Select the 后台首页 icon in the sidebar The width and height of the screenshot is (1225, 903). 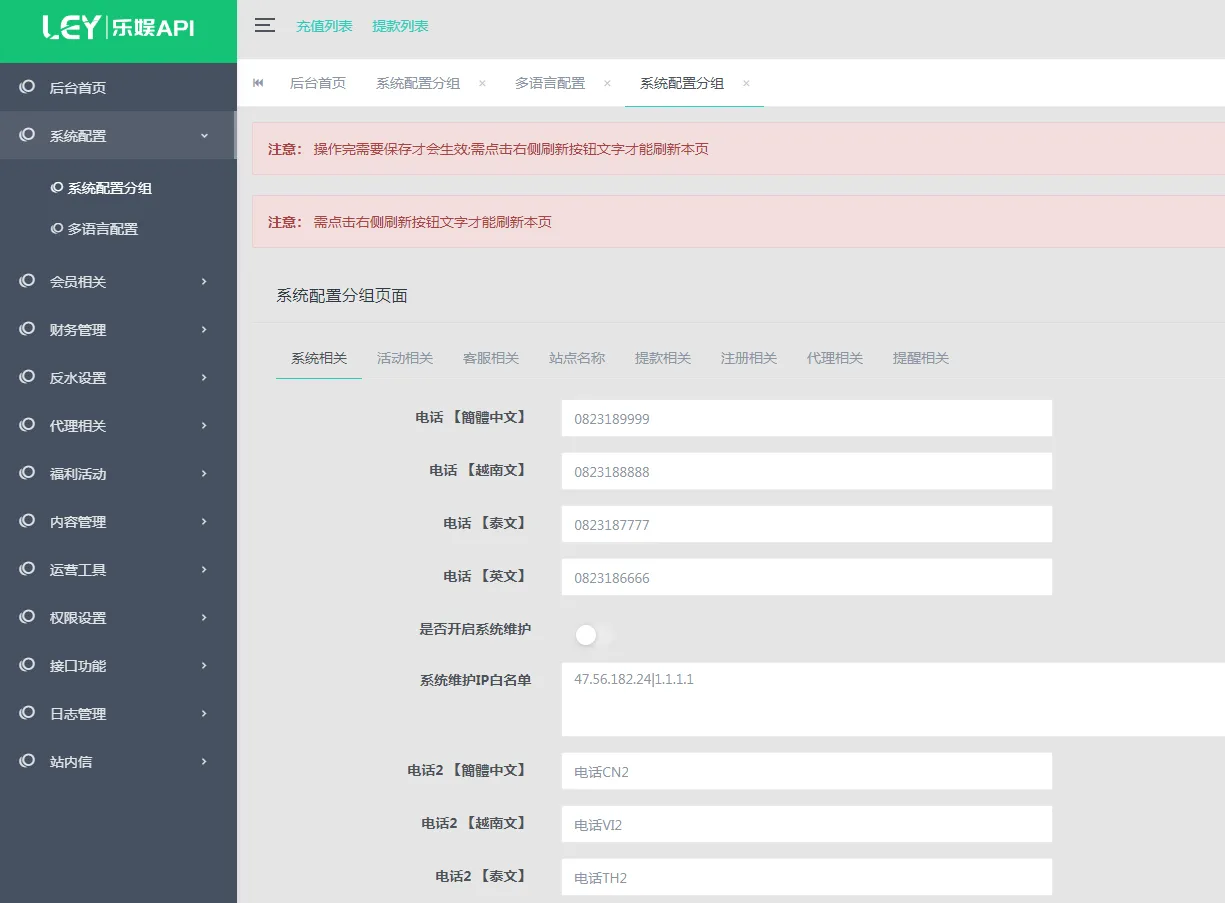click(x=27, y=86)
